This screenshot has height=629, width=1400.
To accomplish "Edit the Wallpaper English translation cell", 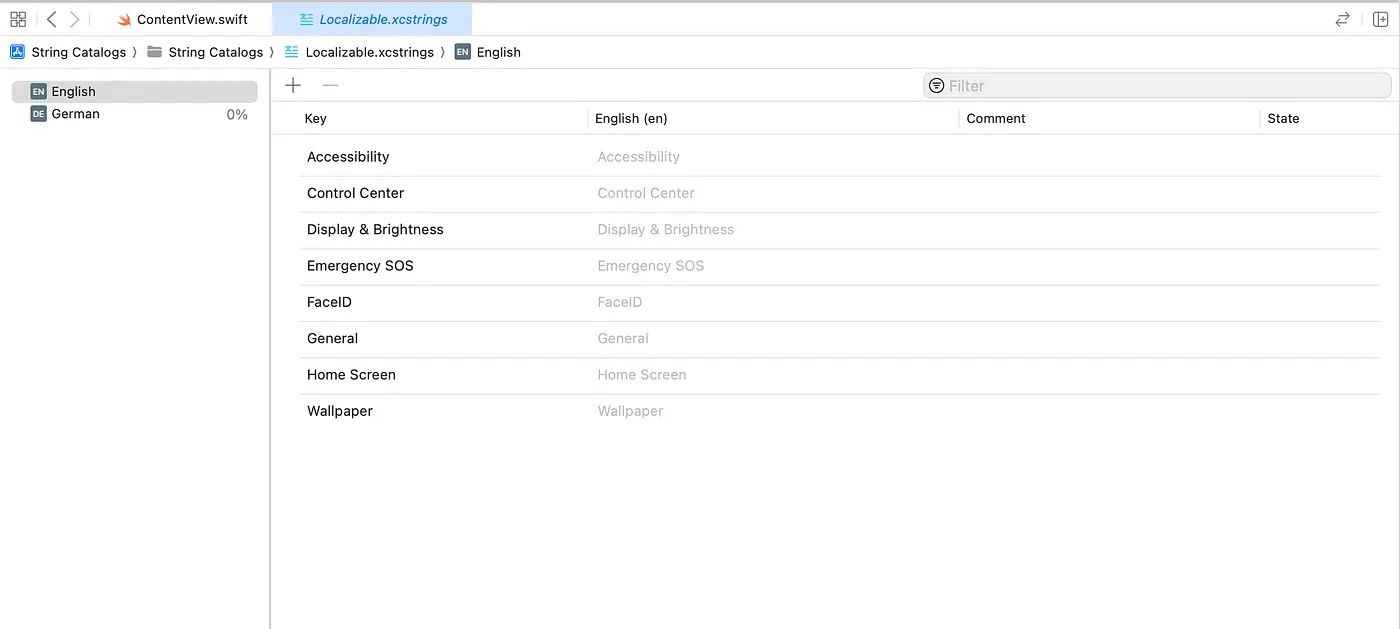I will pyautogui.click(x=630, y=411).
